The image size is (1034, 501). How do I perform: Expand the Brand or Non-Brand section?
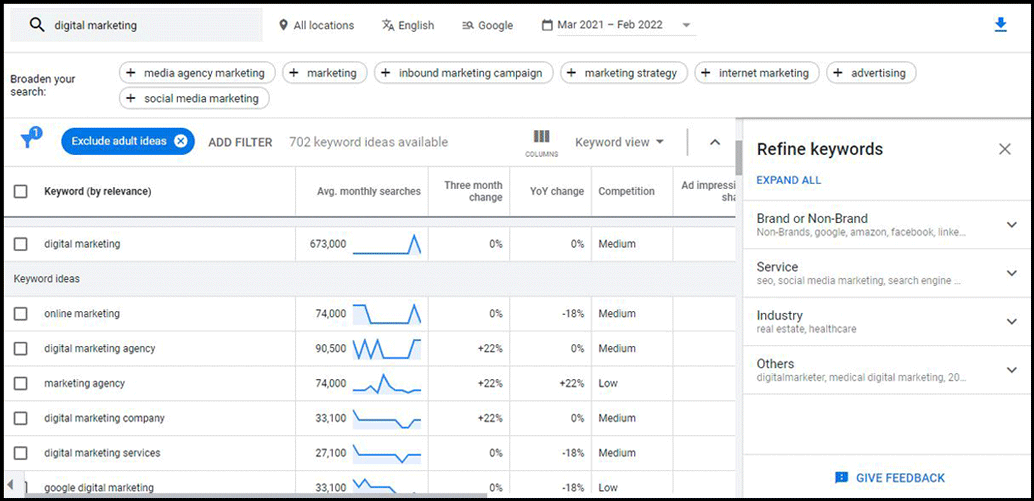pyautogui.click(x=1011, y=225)
